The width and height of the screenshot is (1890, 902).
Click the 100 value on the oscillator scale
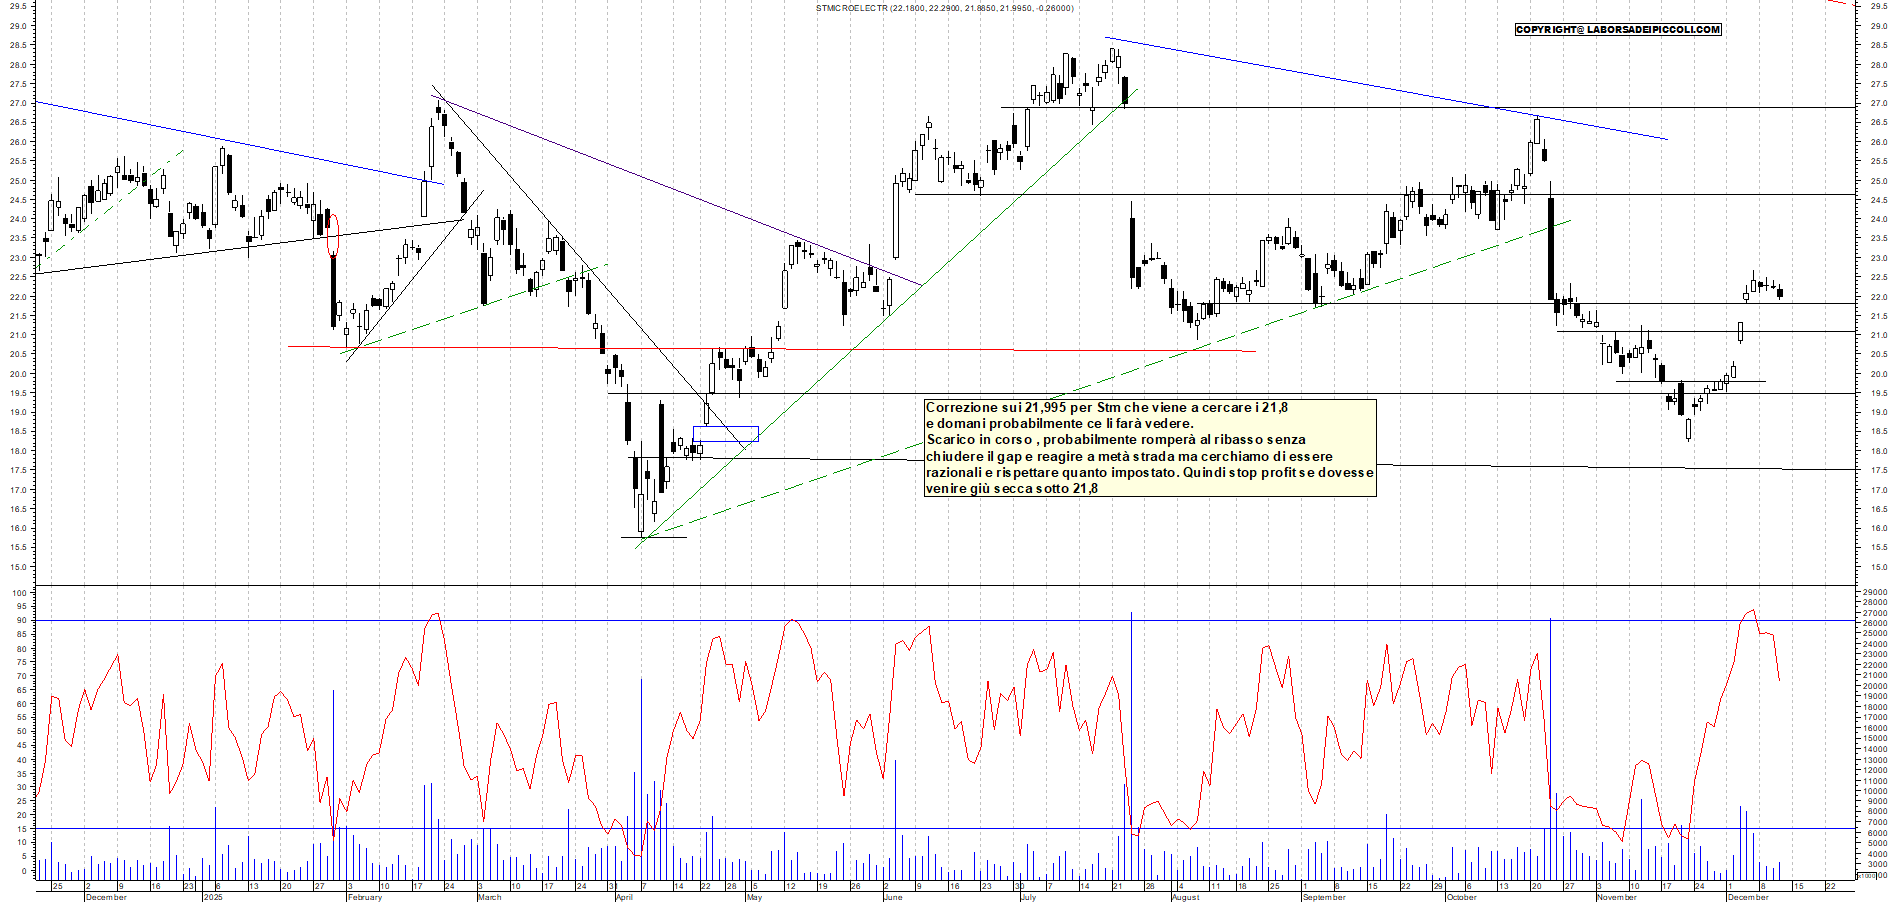tap(19, 593)
